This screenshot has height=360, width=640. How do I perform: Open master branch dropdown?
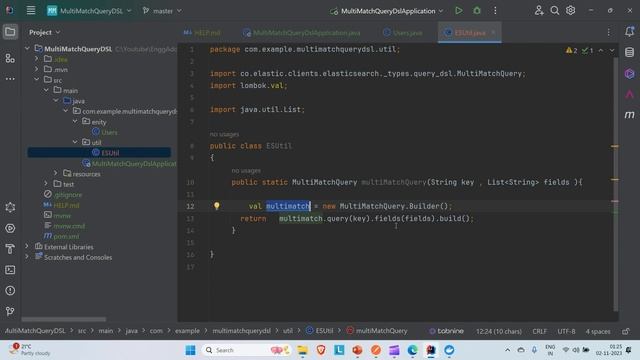pyautogui.click(x=162, y=11)
